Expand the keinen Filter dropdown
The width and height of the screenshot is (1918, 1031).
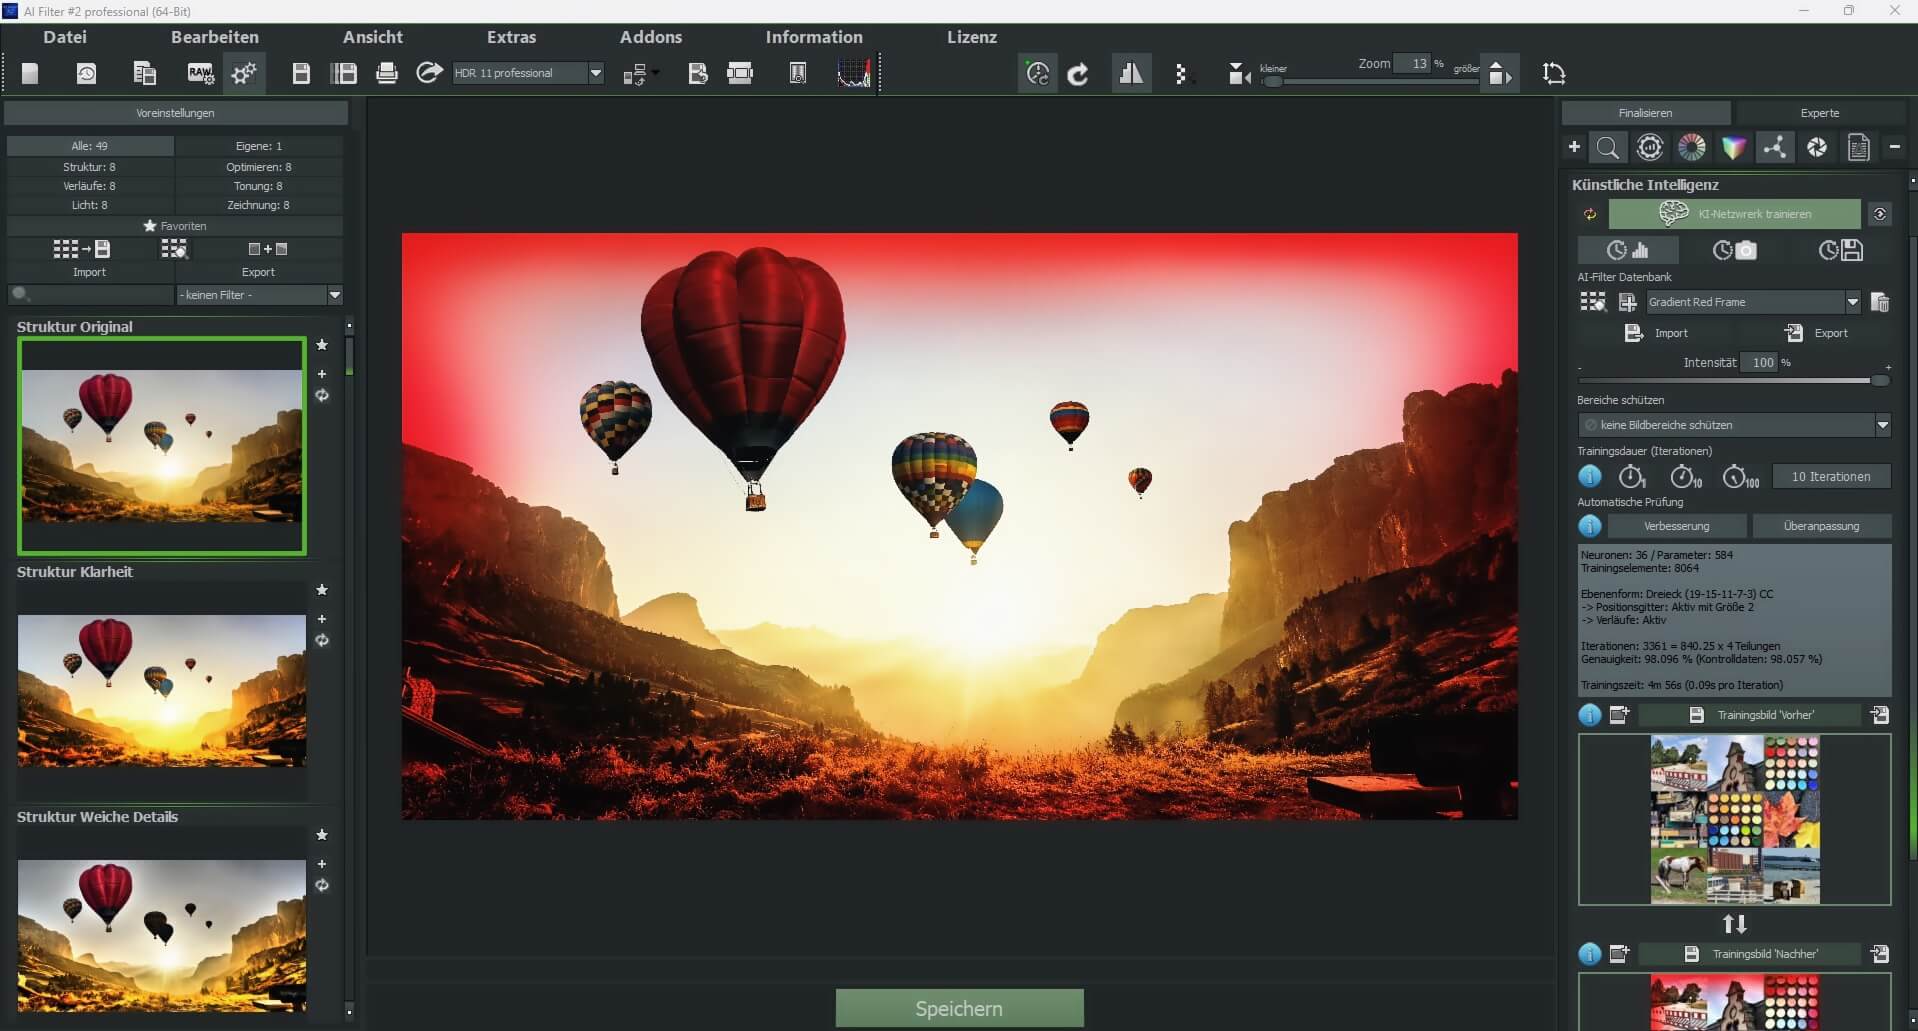tap(335, 295)
